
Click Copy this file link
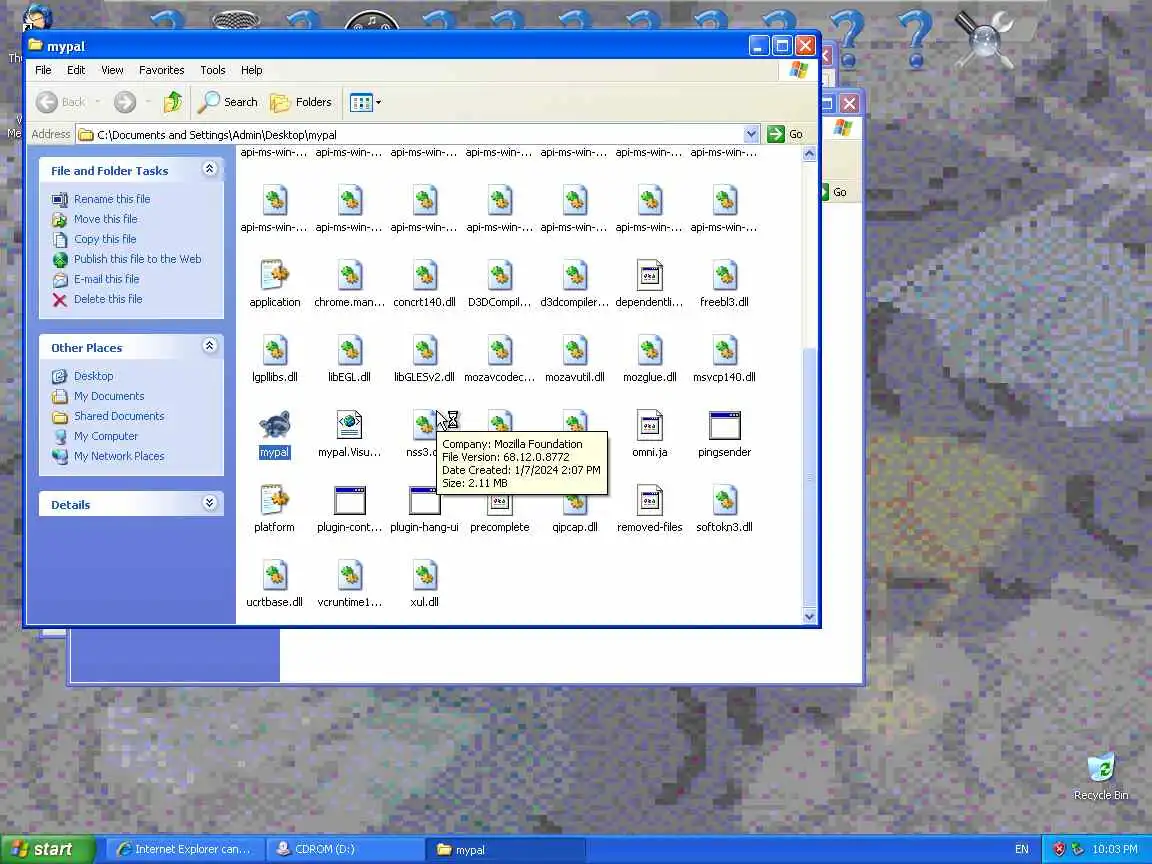[x=105, y=239]
